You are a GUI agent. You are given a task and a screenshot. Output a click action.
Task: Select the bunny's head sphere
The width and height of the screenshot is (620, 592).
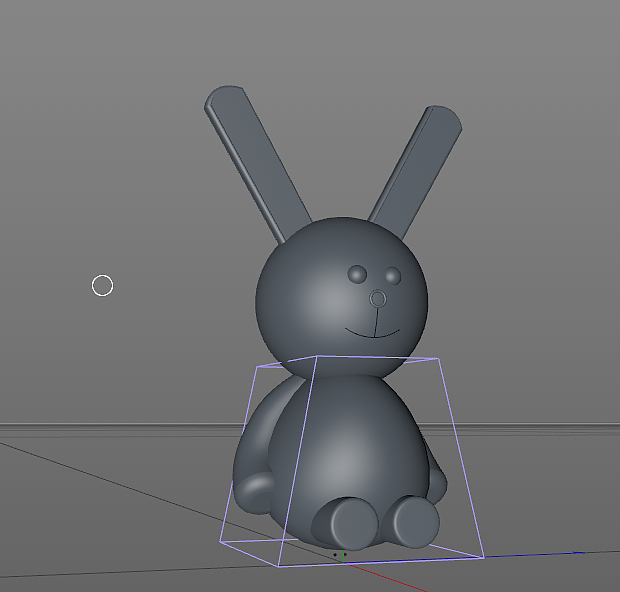(342, 297)
